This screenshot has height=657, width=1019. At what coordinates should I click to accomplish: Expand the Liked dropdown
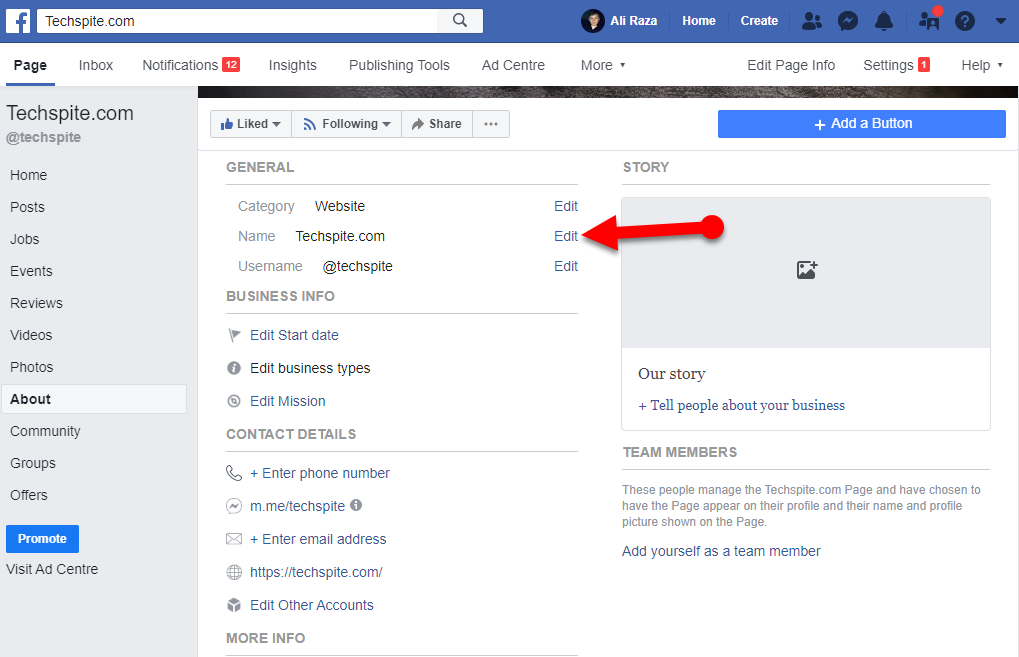click(250, 123)
